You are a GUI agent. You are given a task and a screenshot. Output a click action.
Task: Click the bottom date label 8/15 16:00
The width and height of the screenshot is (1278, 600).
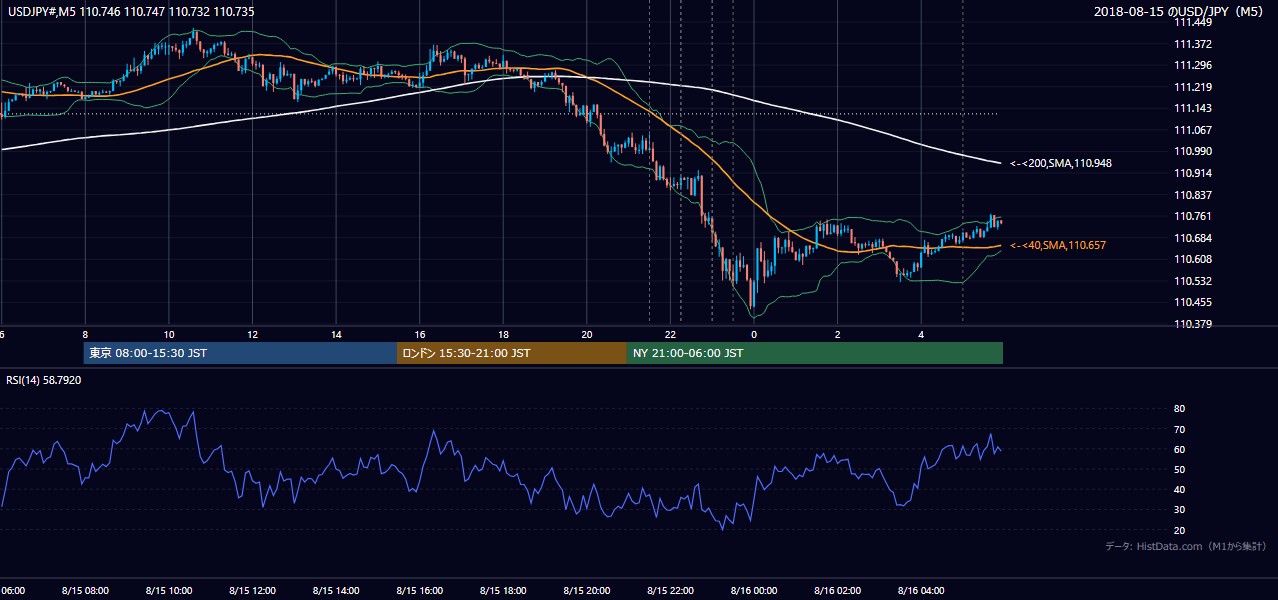click(420, 590)
